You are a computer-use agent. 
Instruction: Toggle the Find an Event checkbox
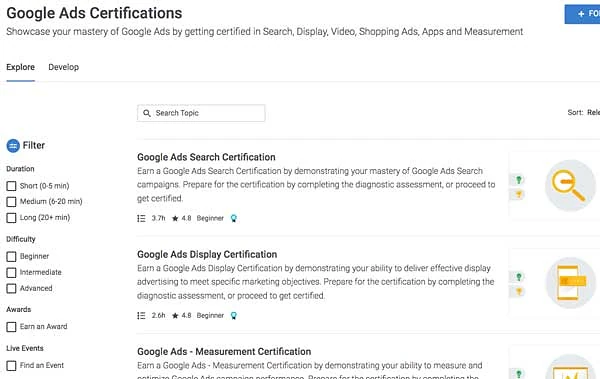tap(11, 366)
